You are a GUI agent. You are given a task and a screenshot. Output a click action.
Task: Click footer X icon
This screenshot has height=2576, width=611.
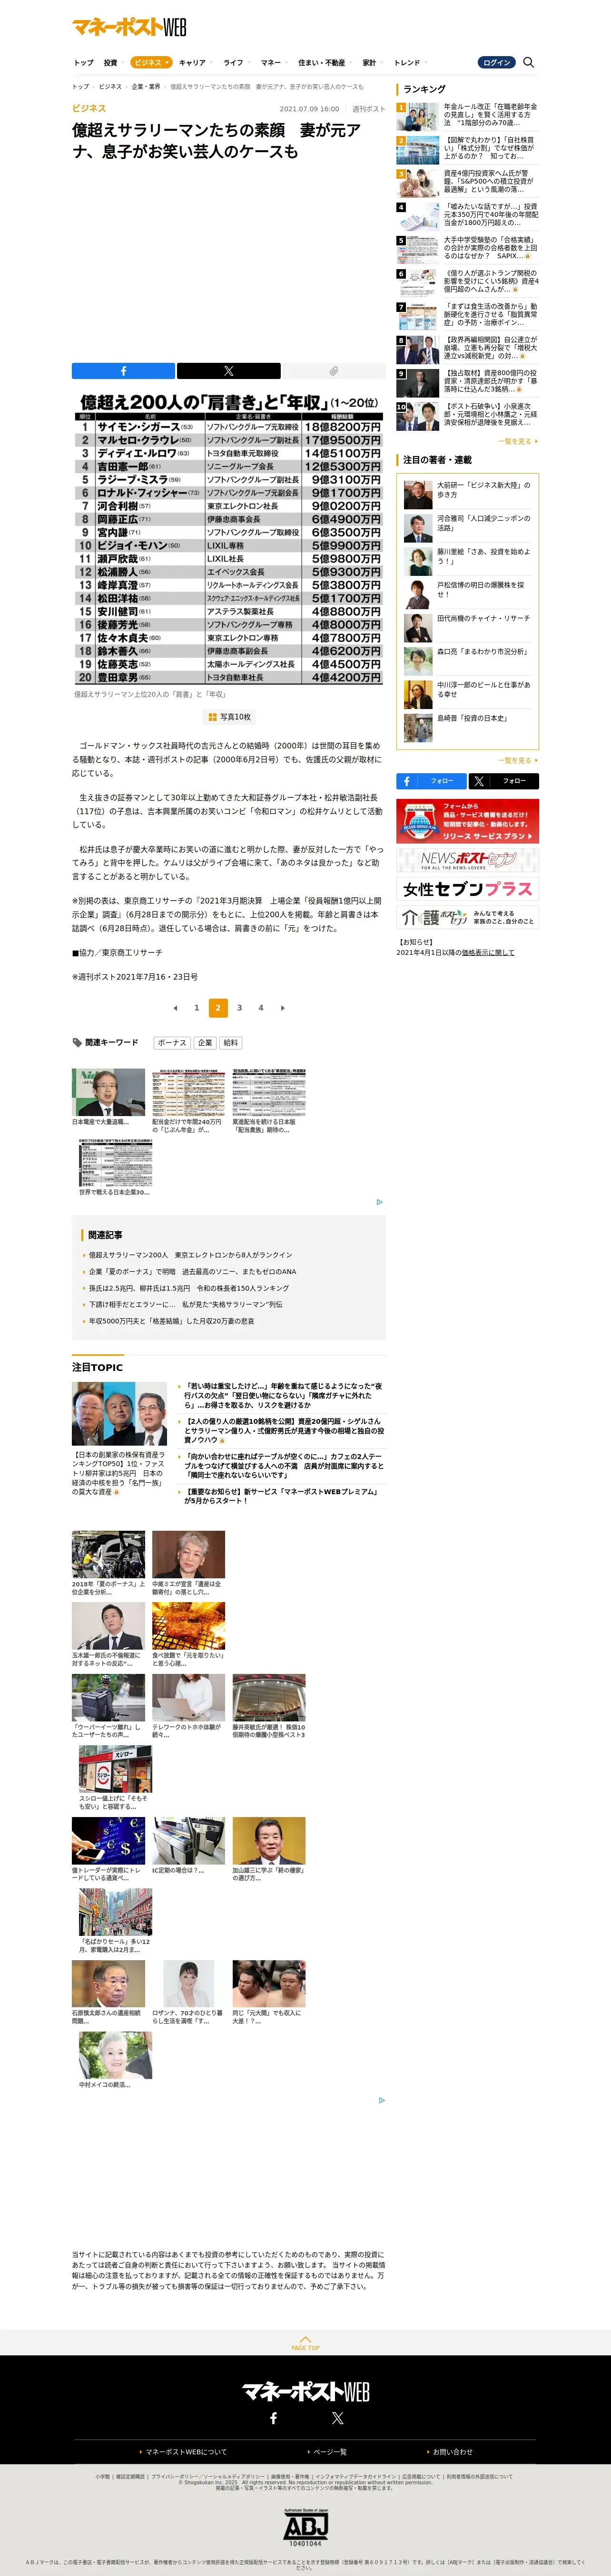coord(338,2418)
